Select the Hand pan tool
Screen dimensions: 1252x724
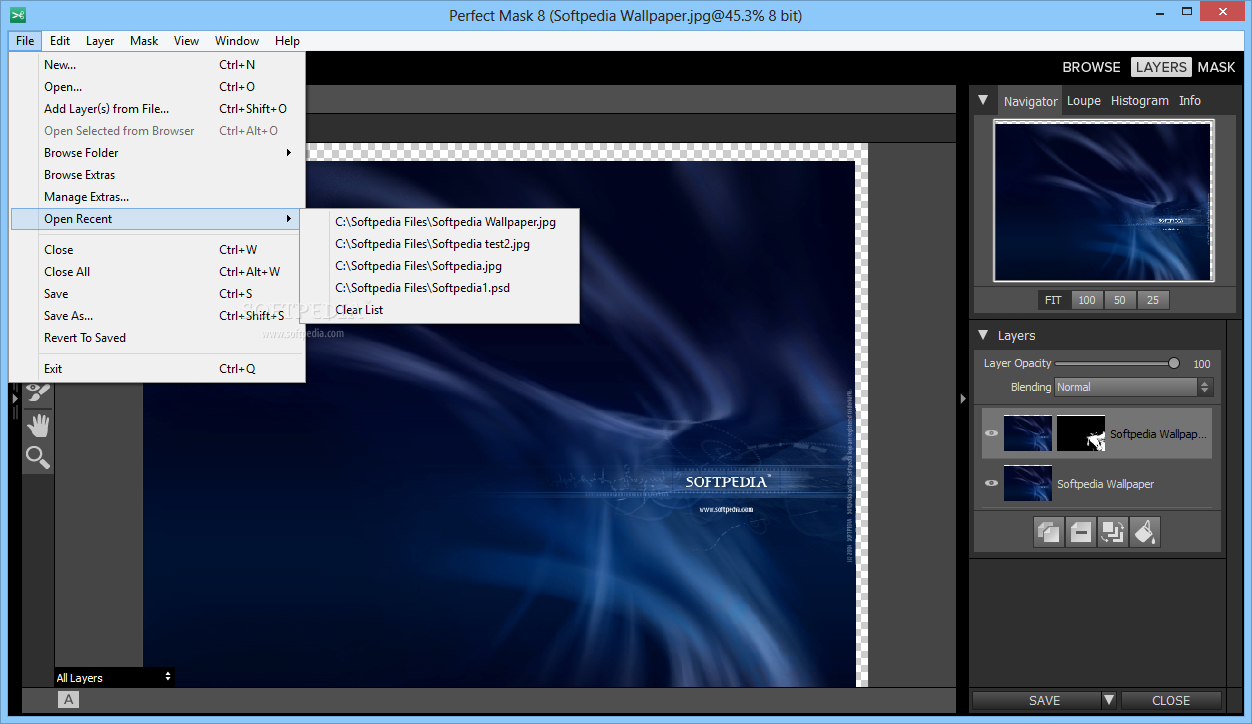(38, 426)
